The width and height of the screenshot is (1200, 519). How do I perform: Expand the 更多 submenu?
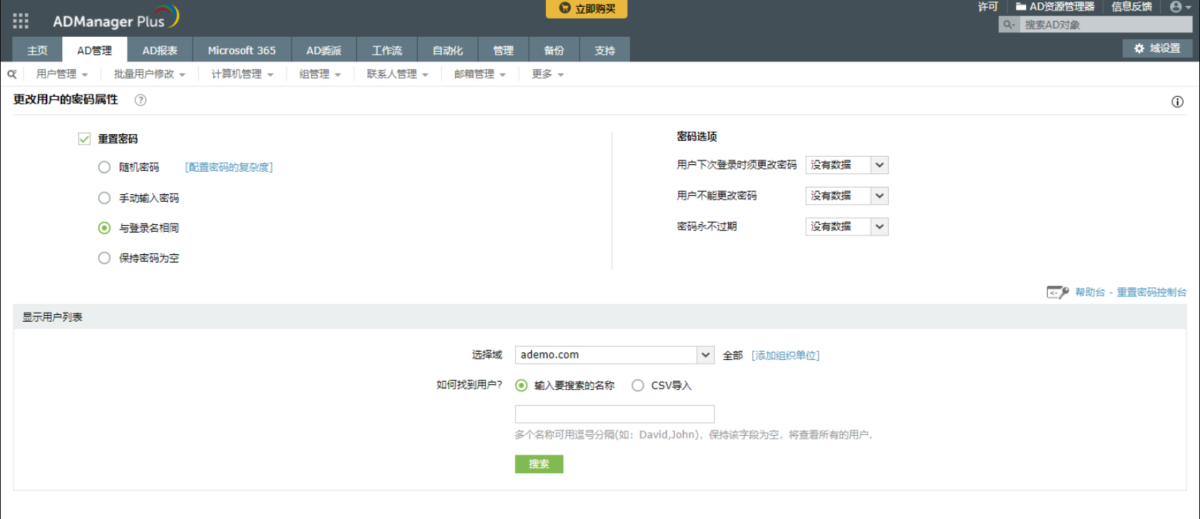547,74
